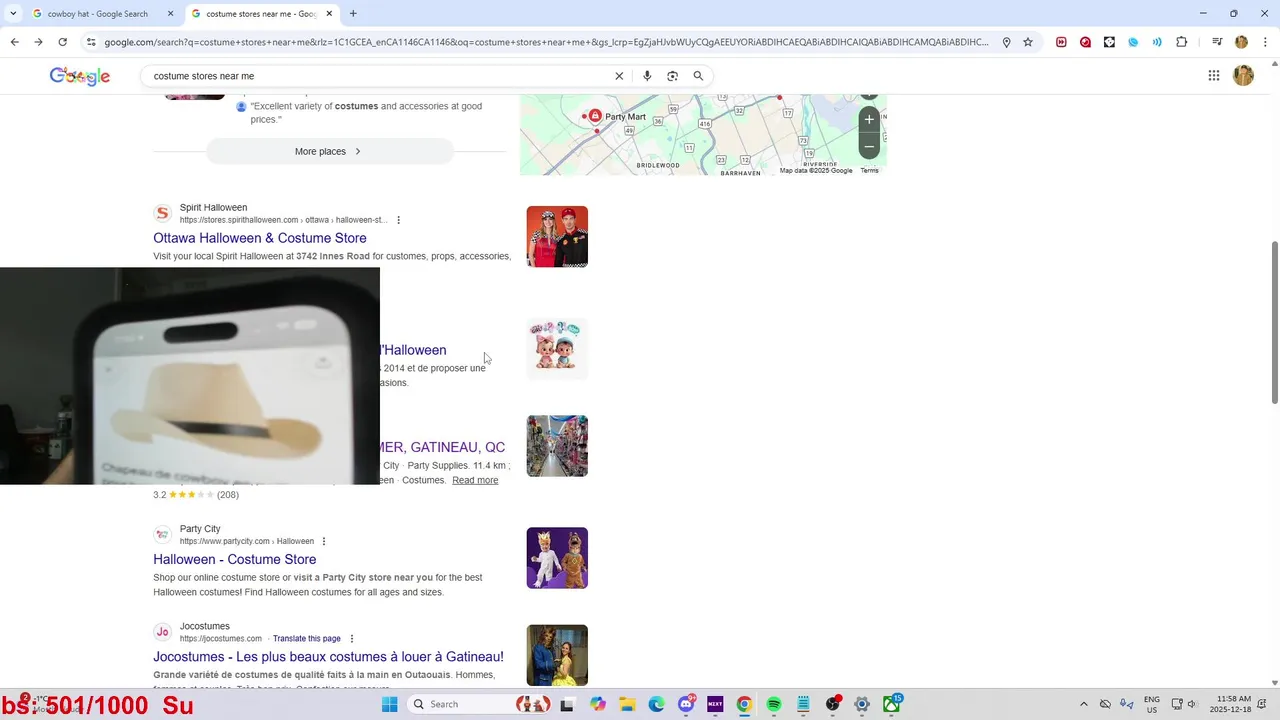Start a voice search with microphone

647,76
